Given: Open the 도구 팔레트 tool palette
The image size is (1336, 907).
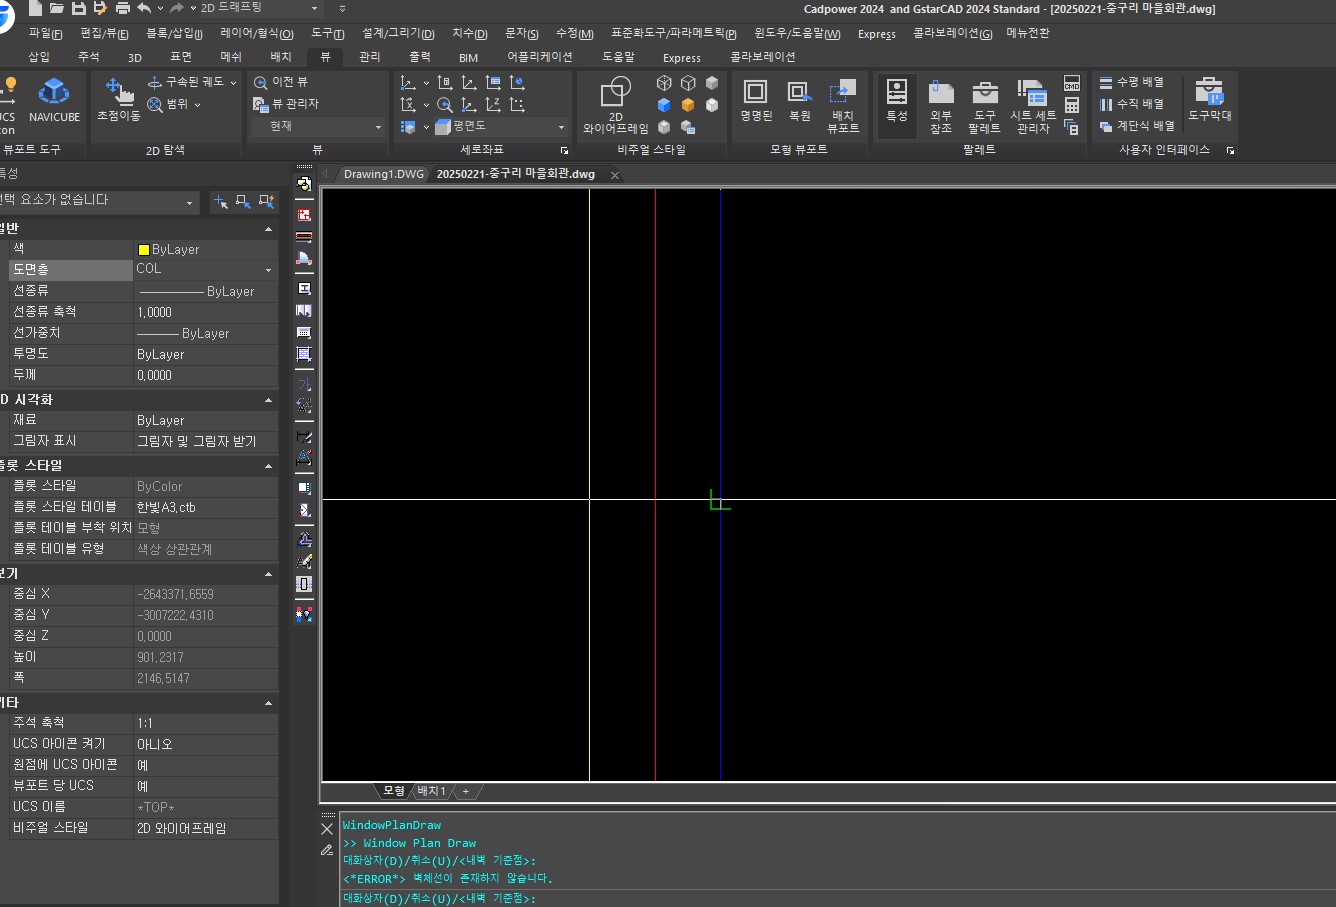Looking at the screenshot, I should [984, 106].
